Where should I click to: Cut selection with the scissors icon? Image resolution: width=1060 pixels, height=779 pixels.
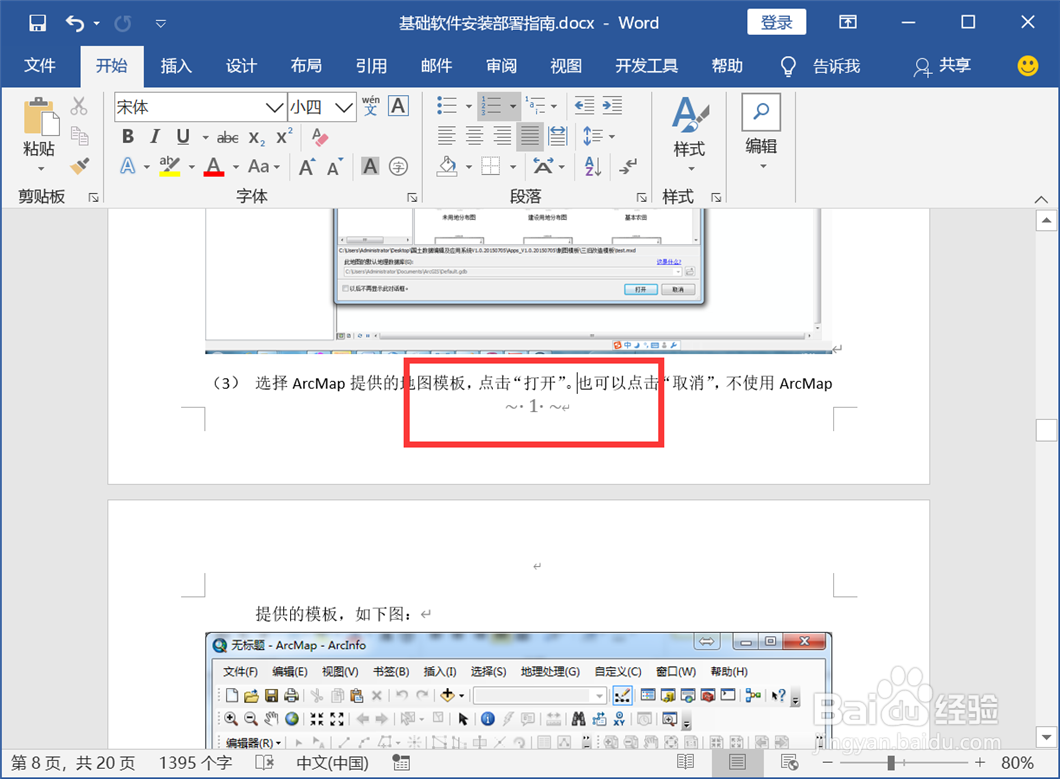79,105
